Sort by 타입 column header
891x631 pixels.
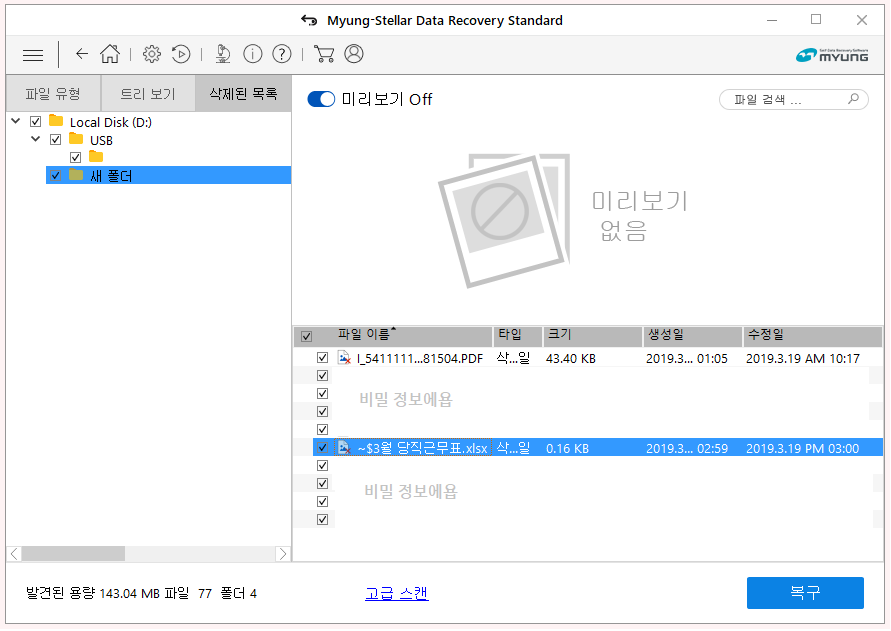(x=517, y=337)
